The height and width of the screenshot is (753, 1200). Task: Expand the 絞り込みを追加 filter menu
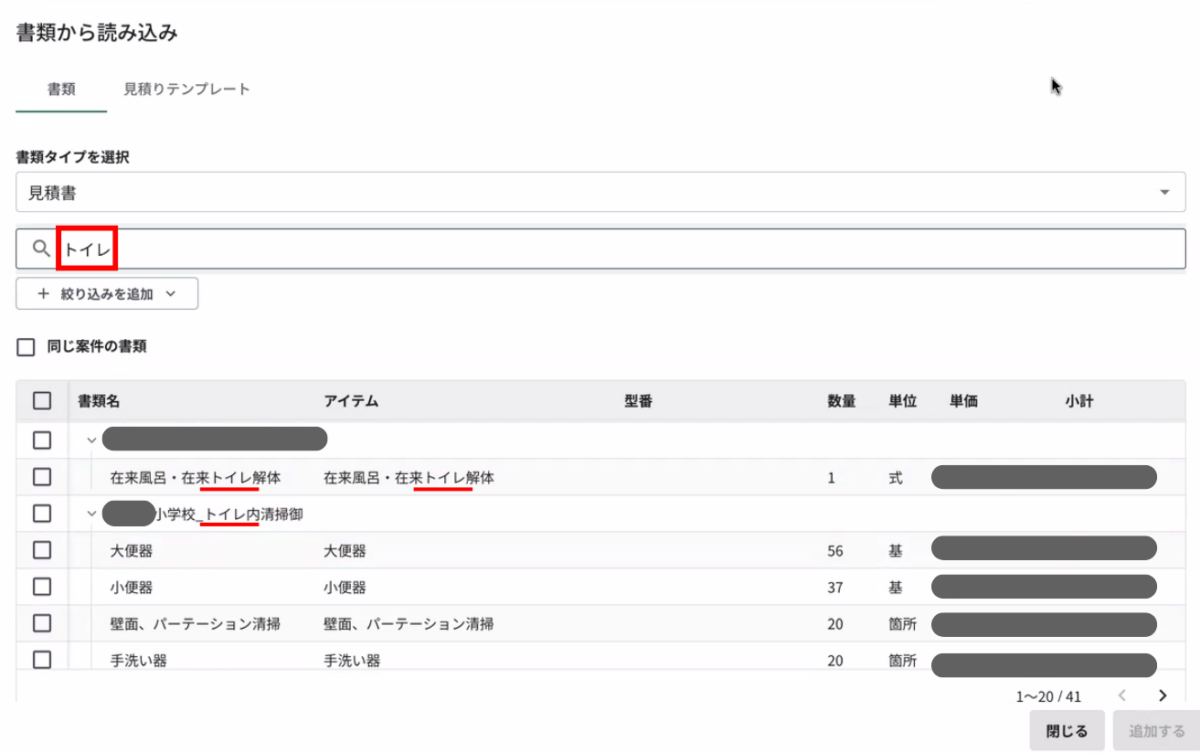[x=107, y=294]
